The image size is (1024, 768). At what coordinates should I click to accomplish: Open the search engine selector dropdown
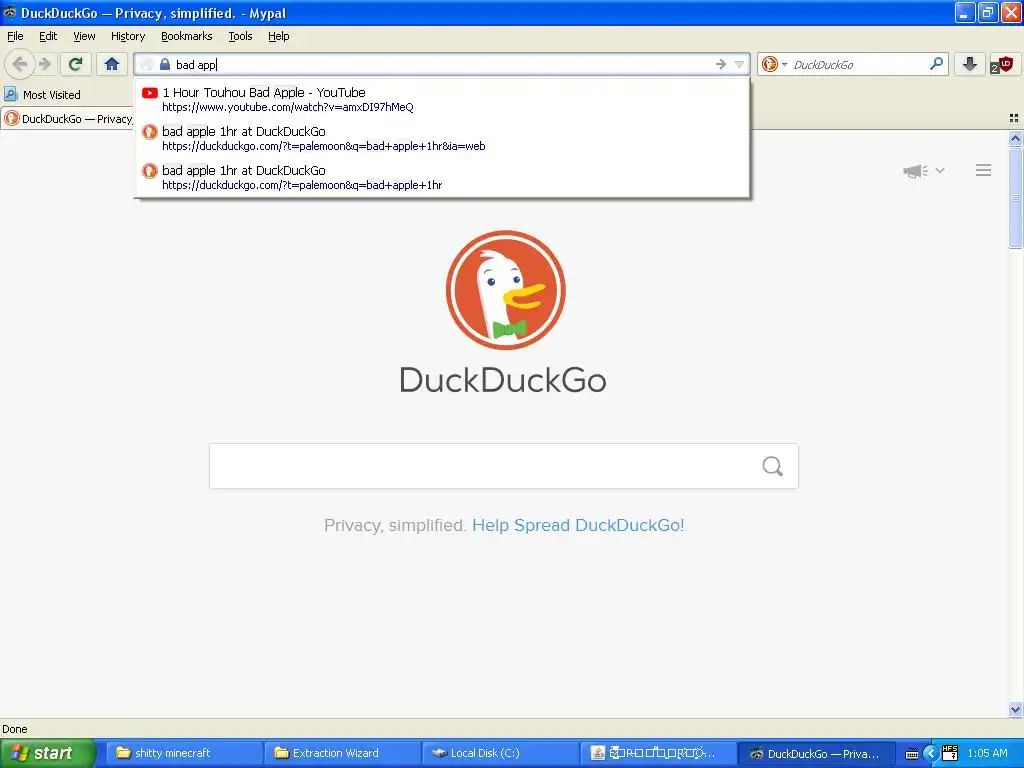[x=775, y=64]
